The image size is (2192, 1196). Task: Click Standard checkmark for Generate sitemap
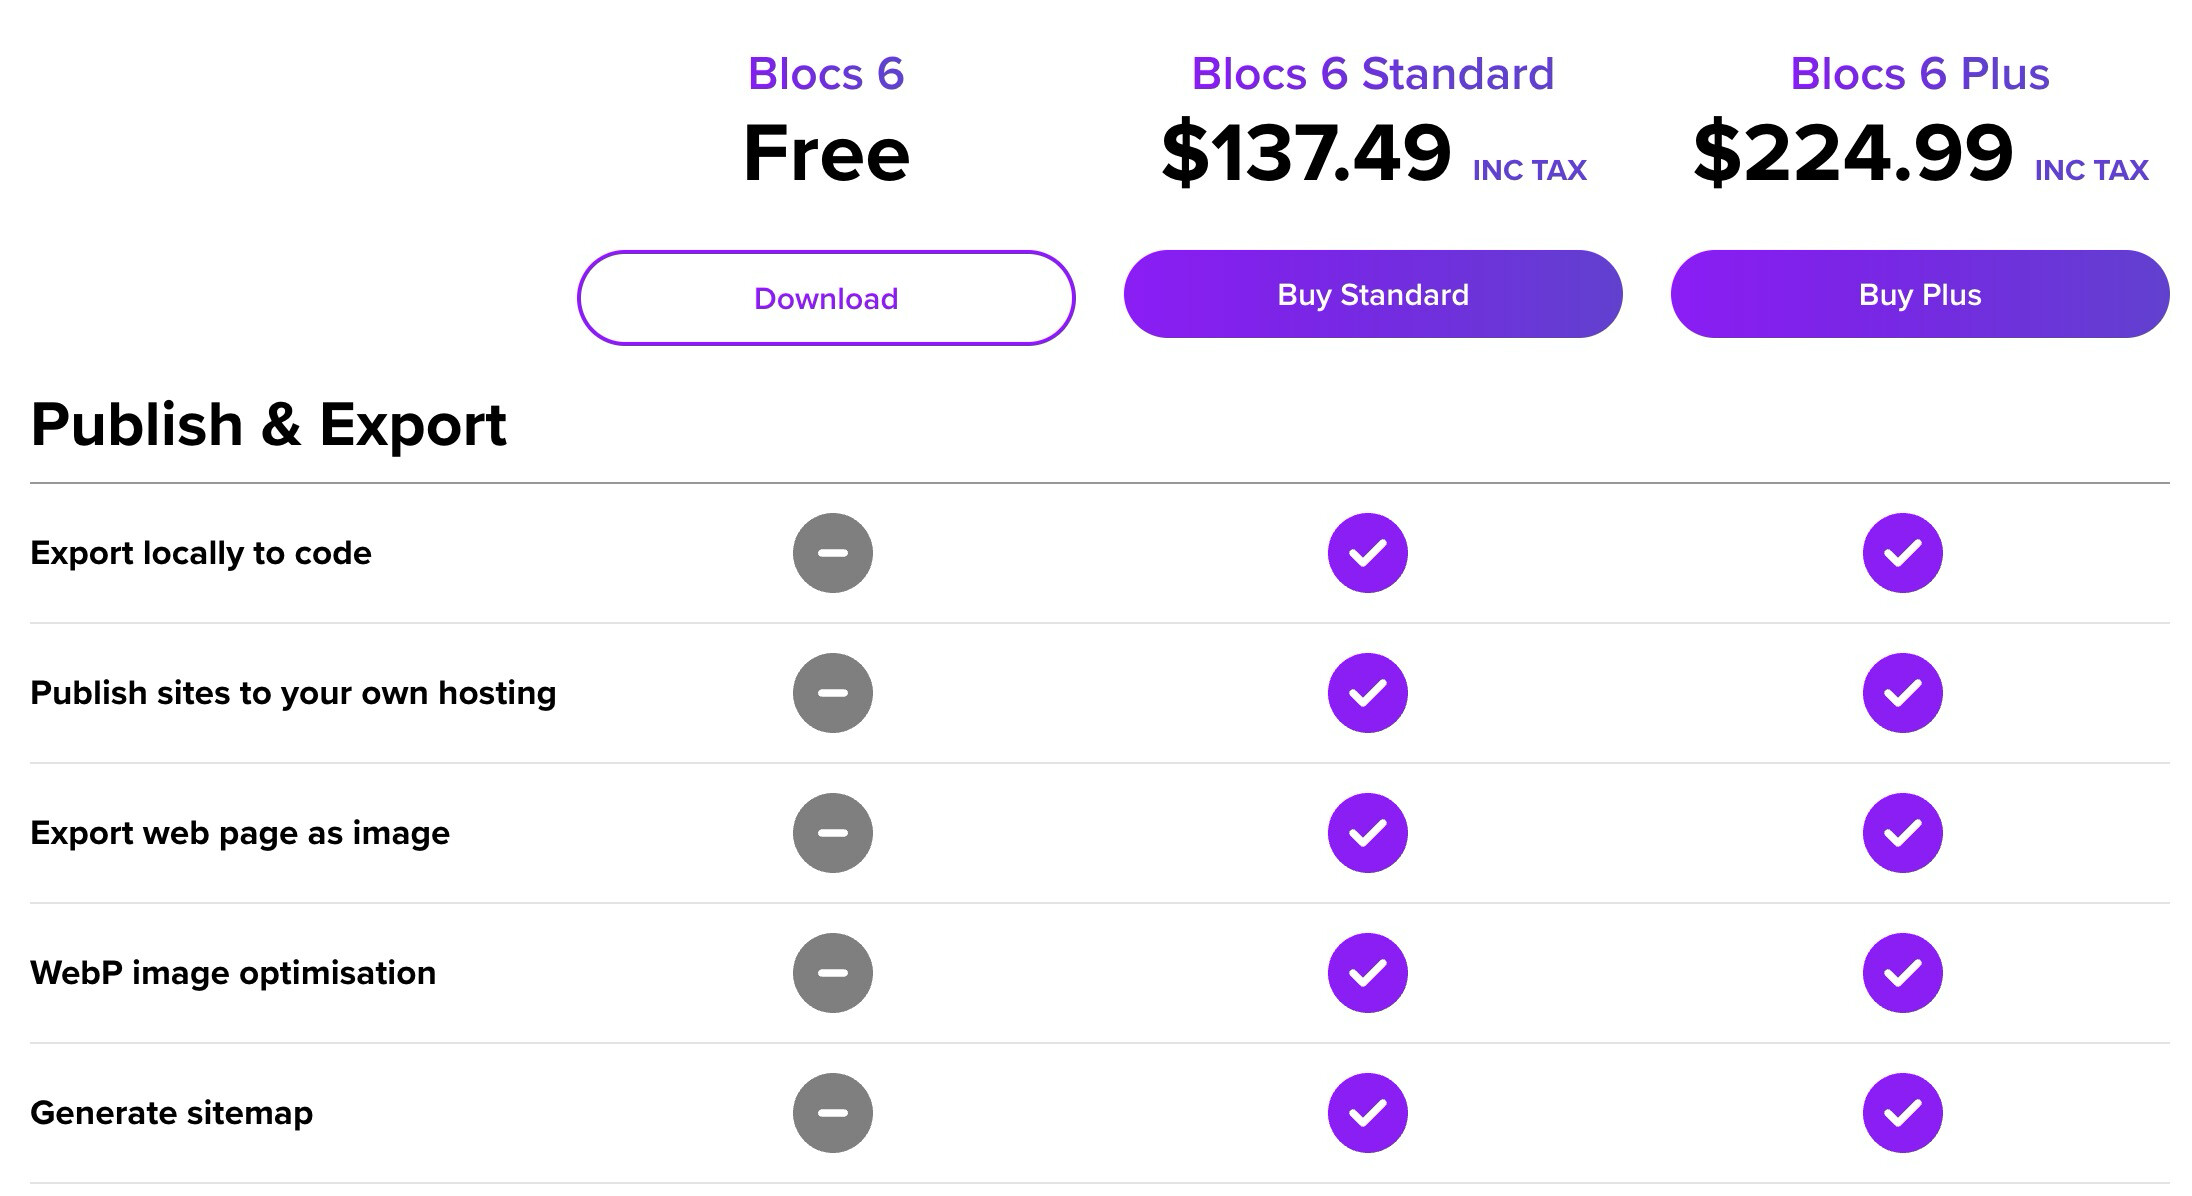[x=1367, y=1113]
